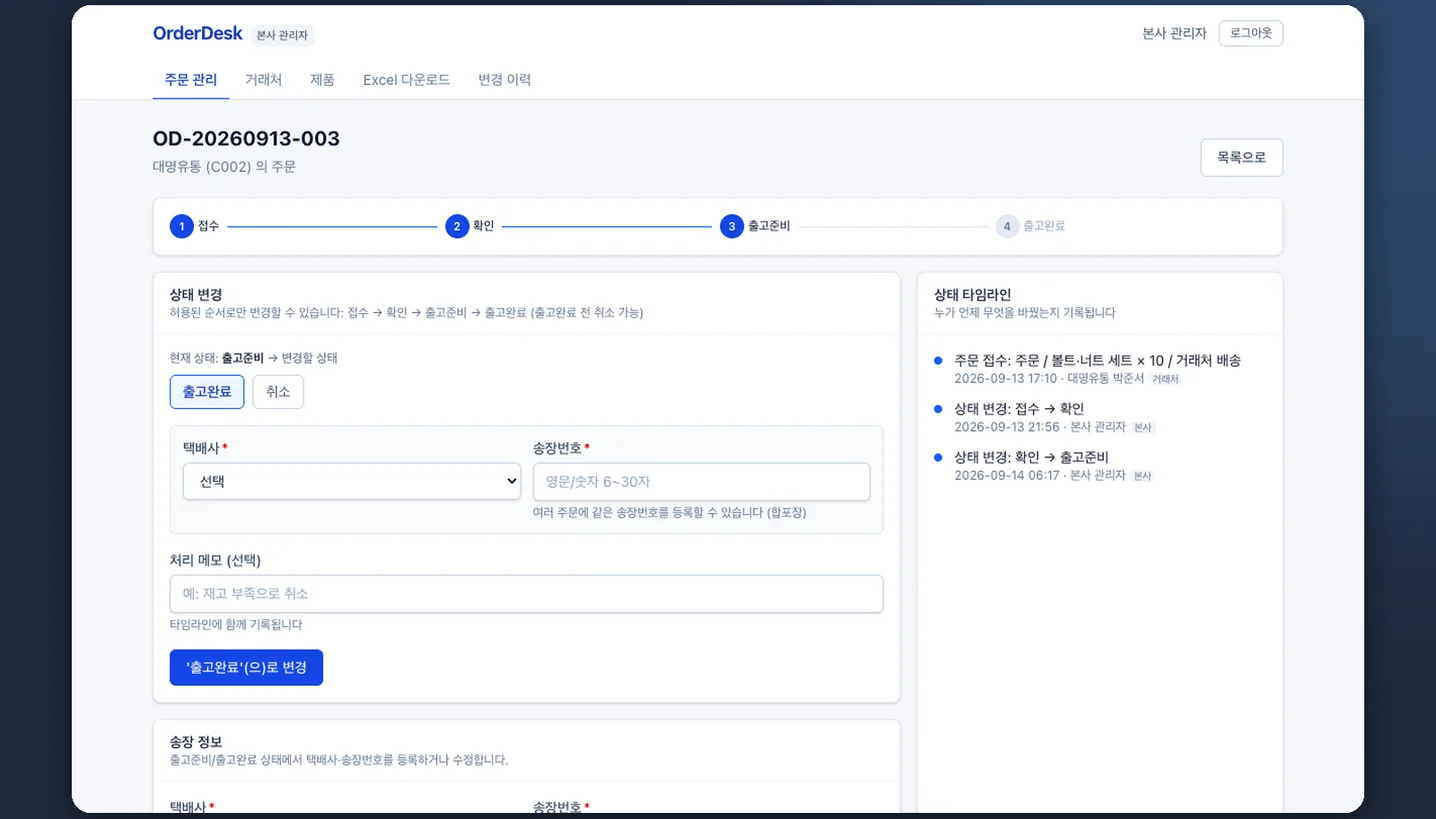The width and height of the screenshot is (1436, 819).
Task: Select the 출고완료 status option
Action: (x=207, y=392)
